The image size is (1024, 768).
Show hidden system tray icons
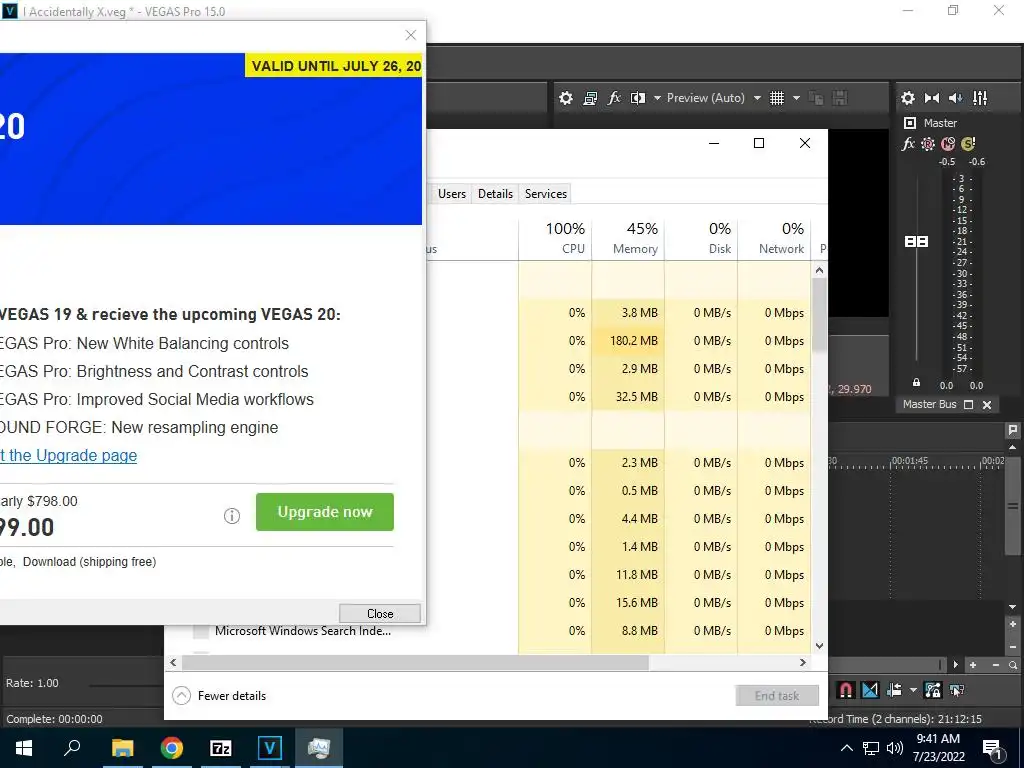coord(846,748)
